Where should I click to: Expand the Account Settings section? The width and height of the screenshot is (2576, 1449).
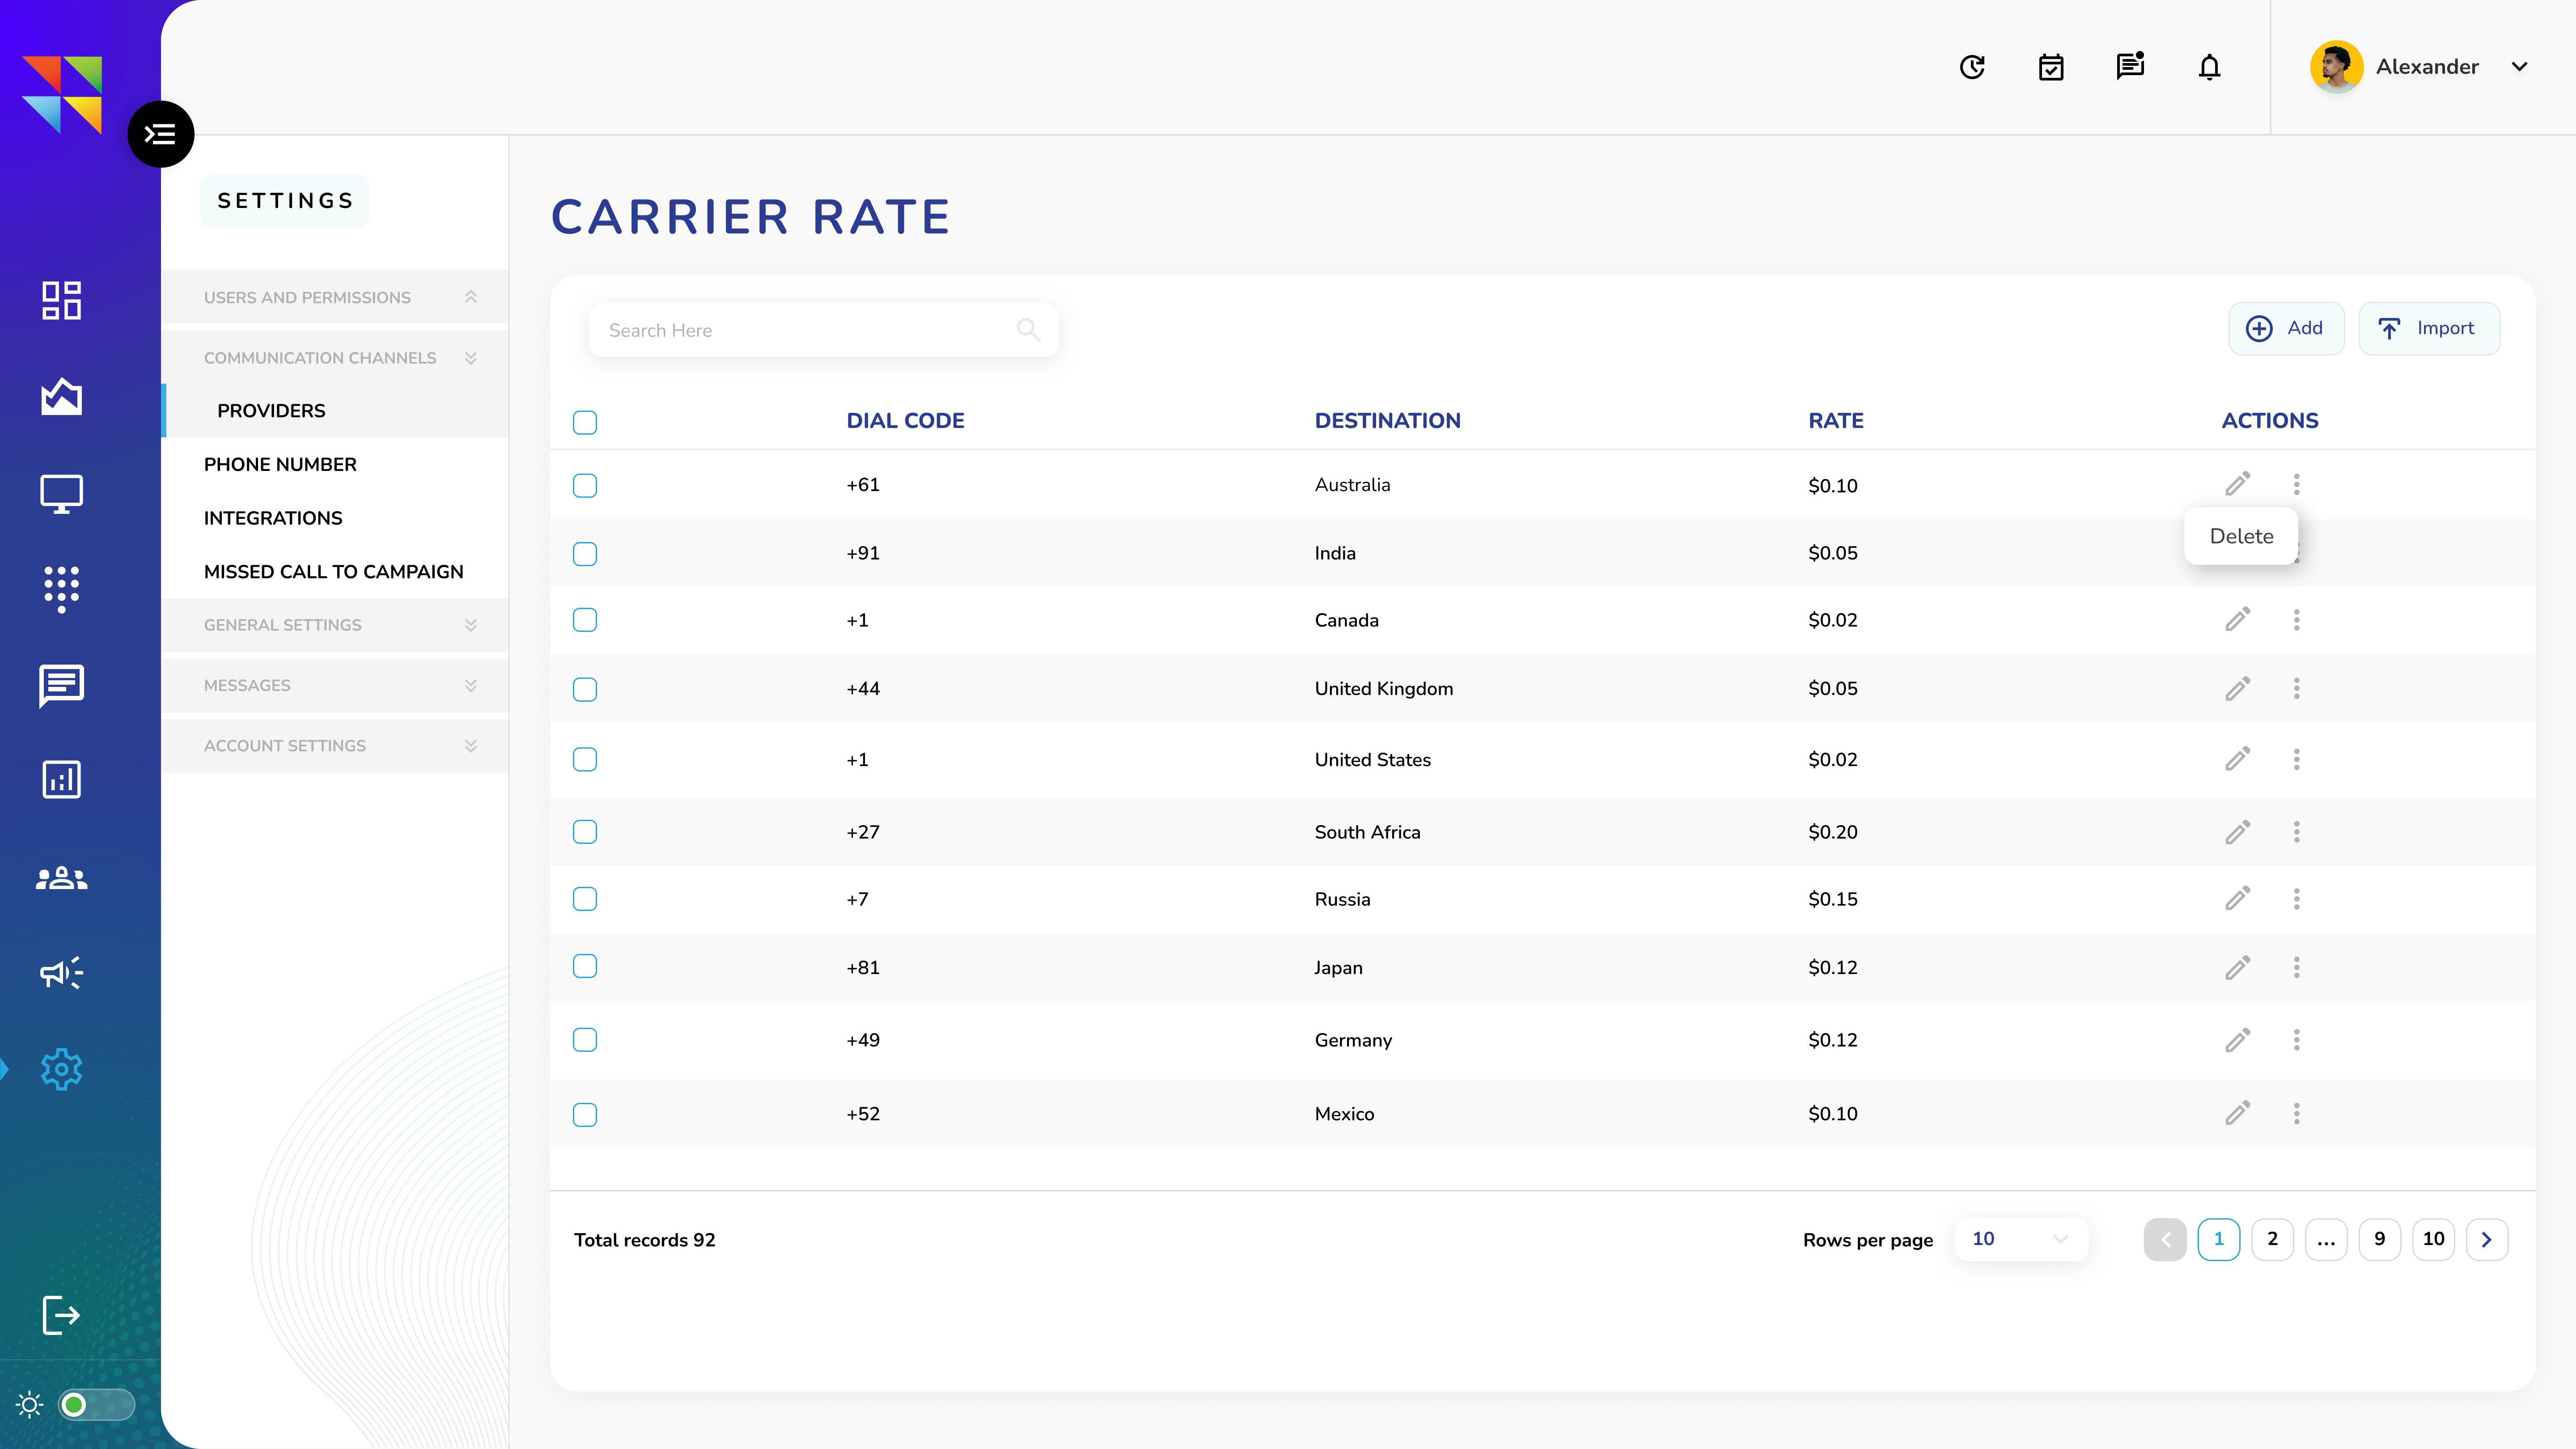[335, 746]
